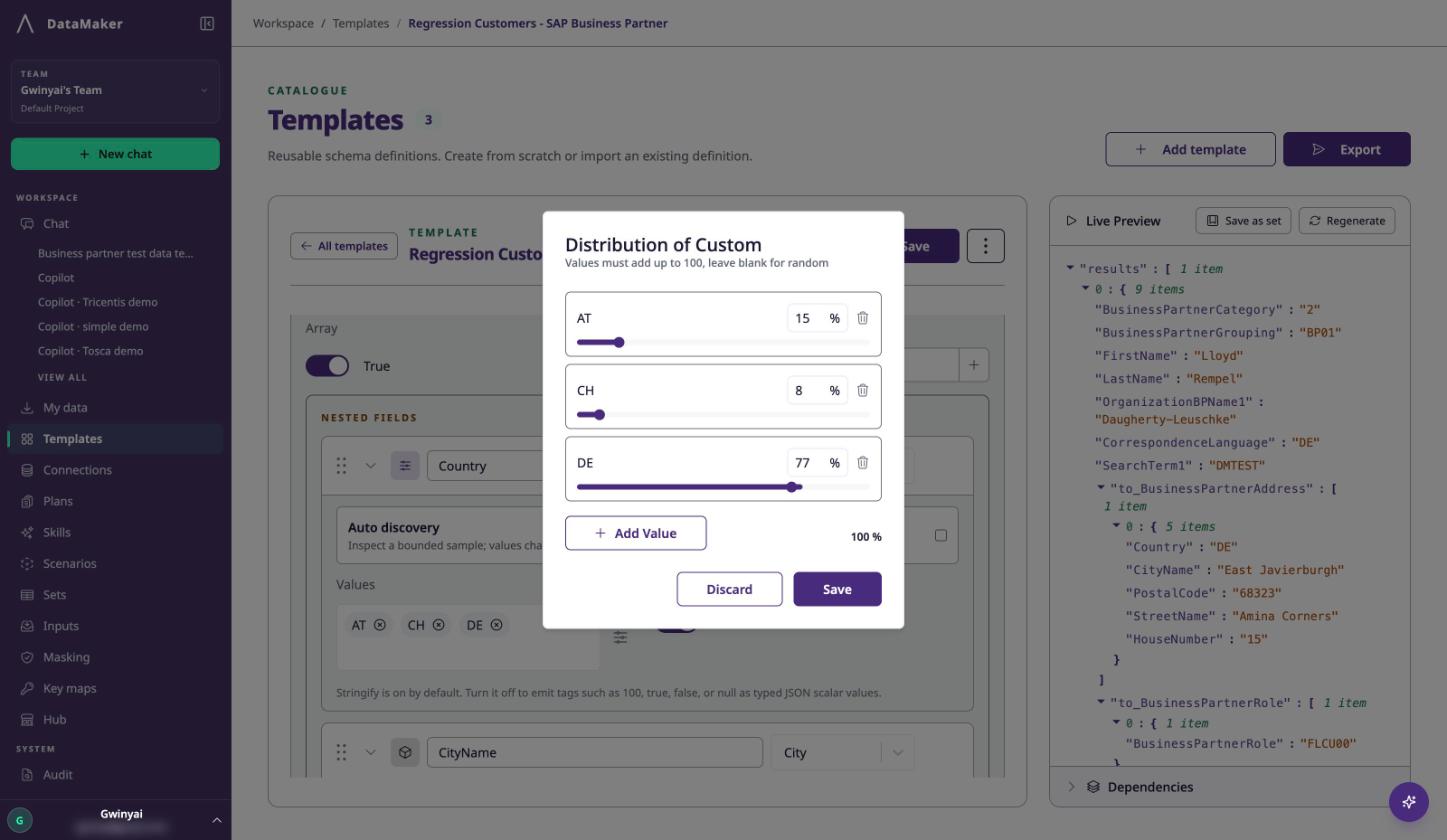Collapse the results array in preview

click(1070, 268)
